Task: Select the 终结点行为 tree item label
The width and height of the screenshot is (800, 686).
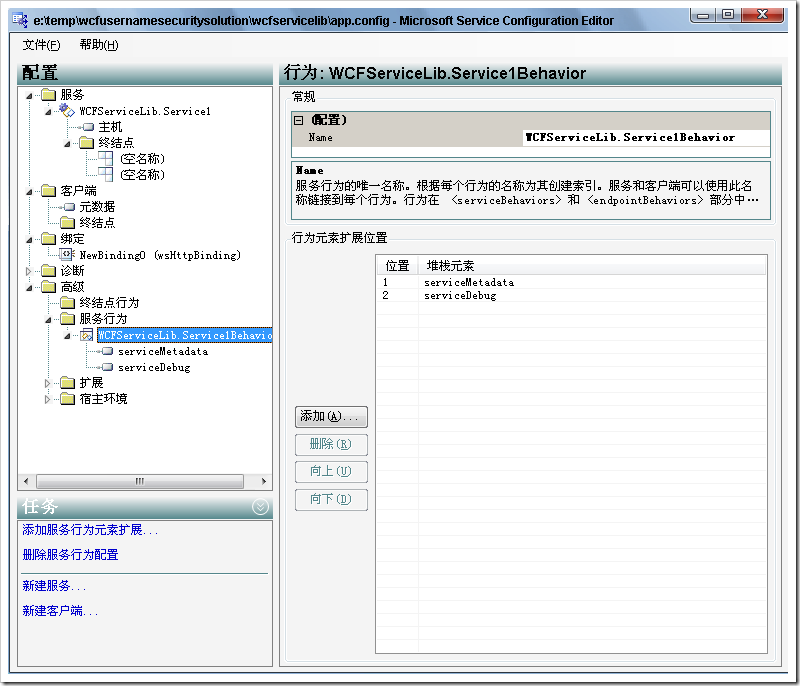Action: click(109, 303)
